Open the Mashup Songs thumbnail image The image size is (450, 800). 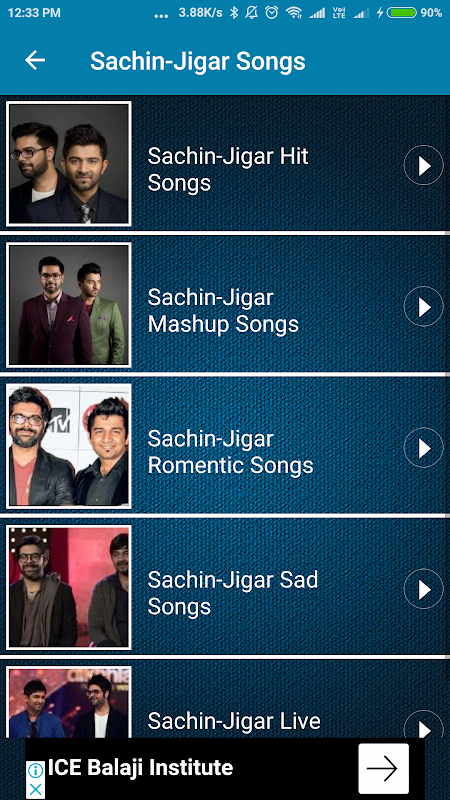point(68,305)
